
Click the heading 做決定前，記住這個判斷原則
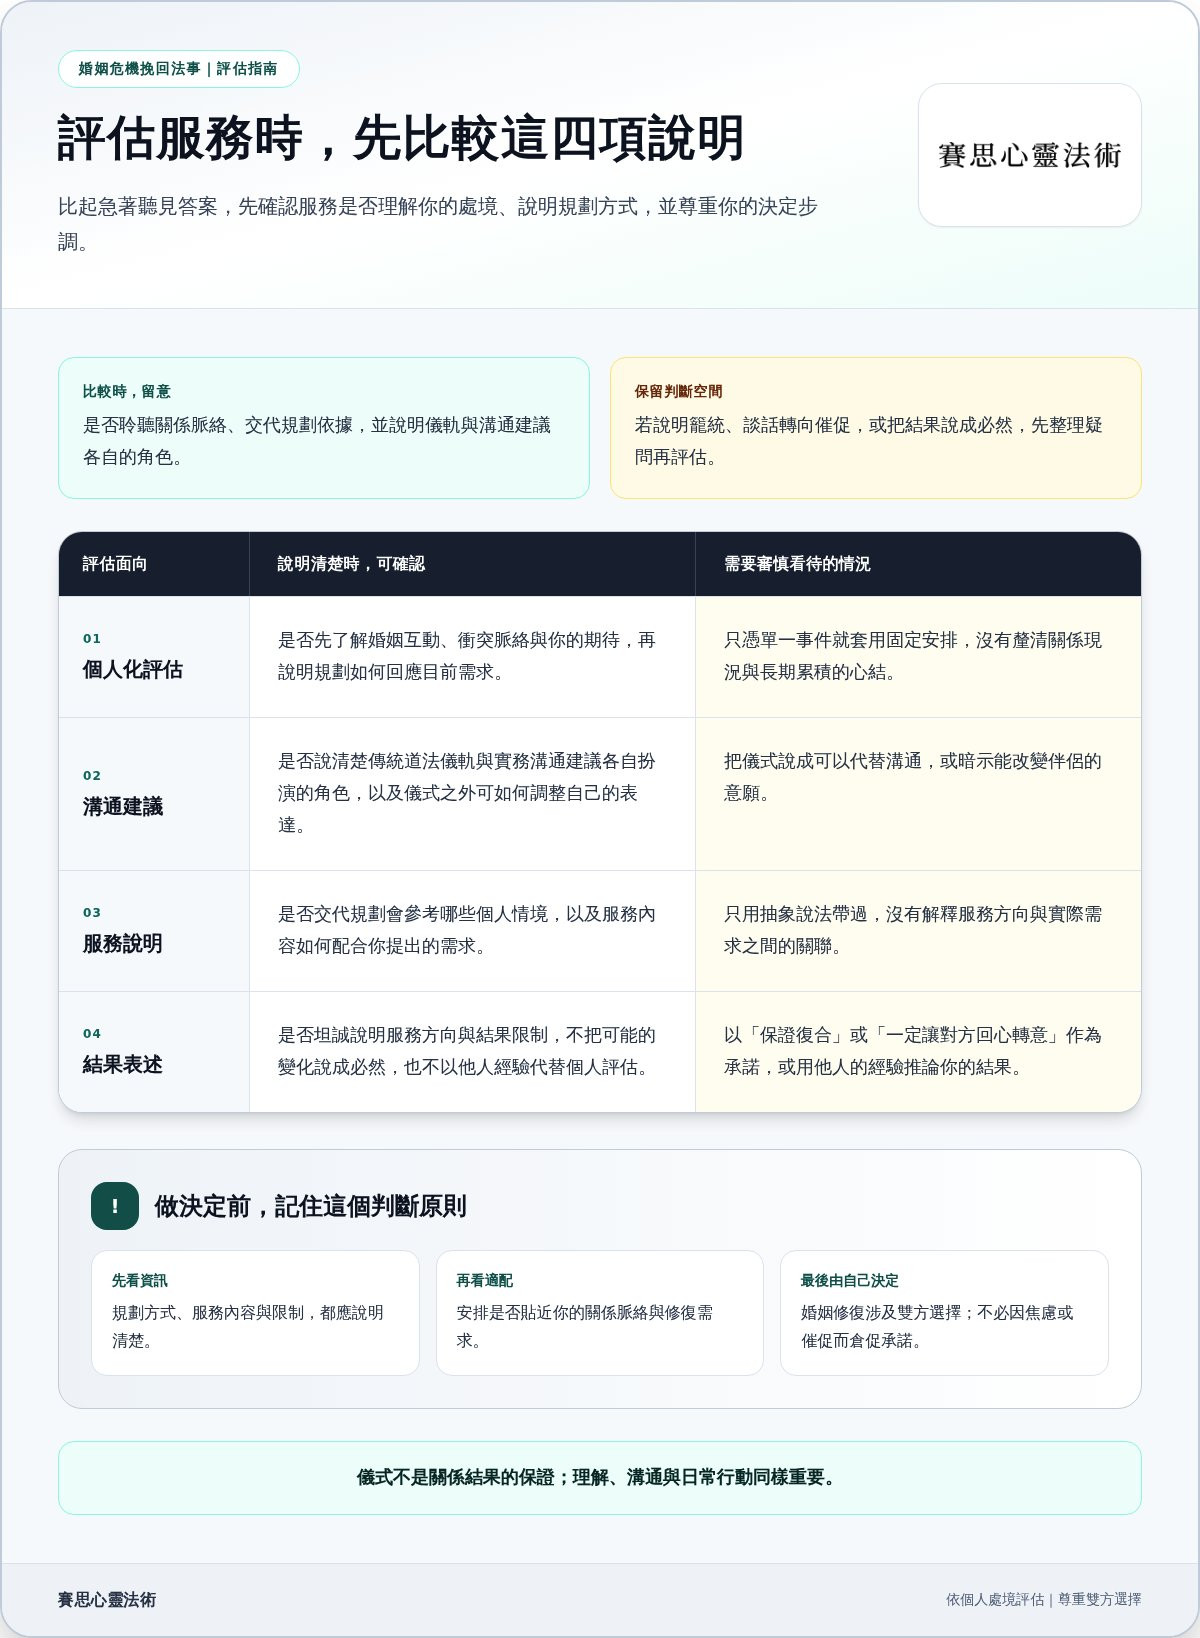pyautogui.click(x=310, y=1207)
